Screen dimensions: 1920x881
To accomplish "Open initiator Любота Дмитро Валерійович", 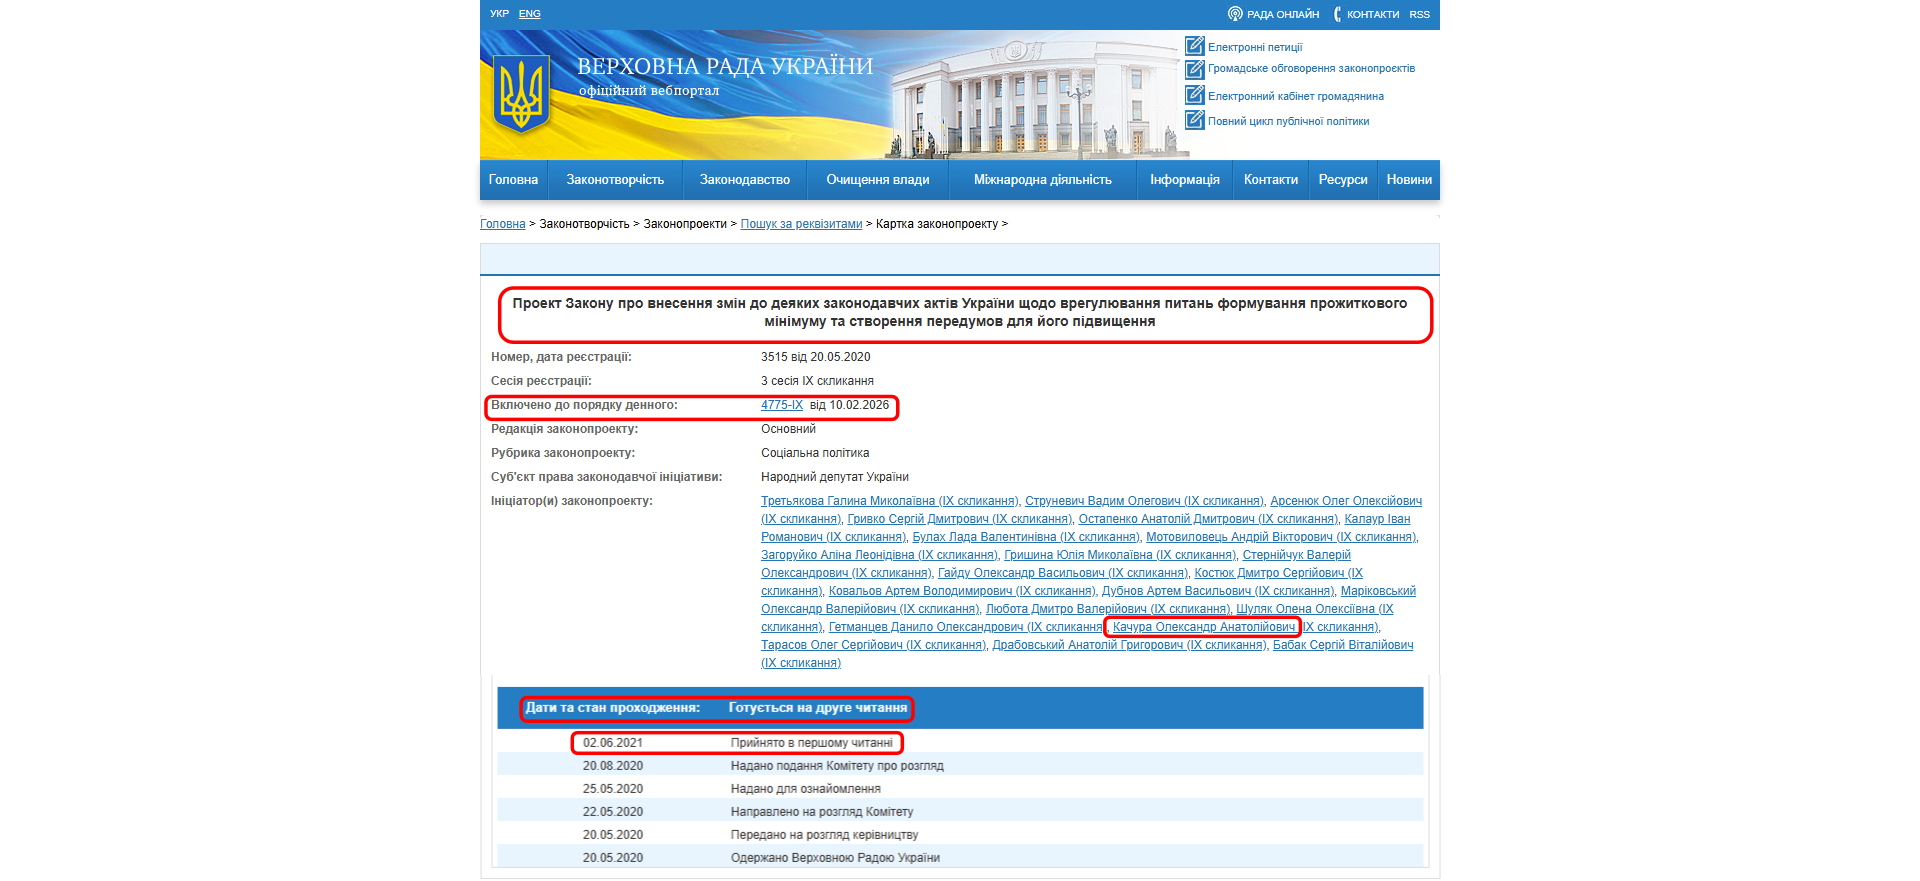I will pos(1107,609).
